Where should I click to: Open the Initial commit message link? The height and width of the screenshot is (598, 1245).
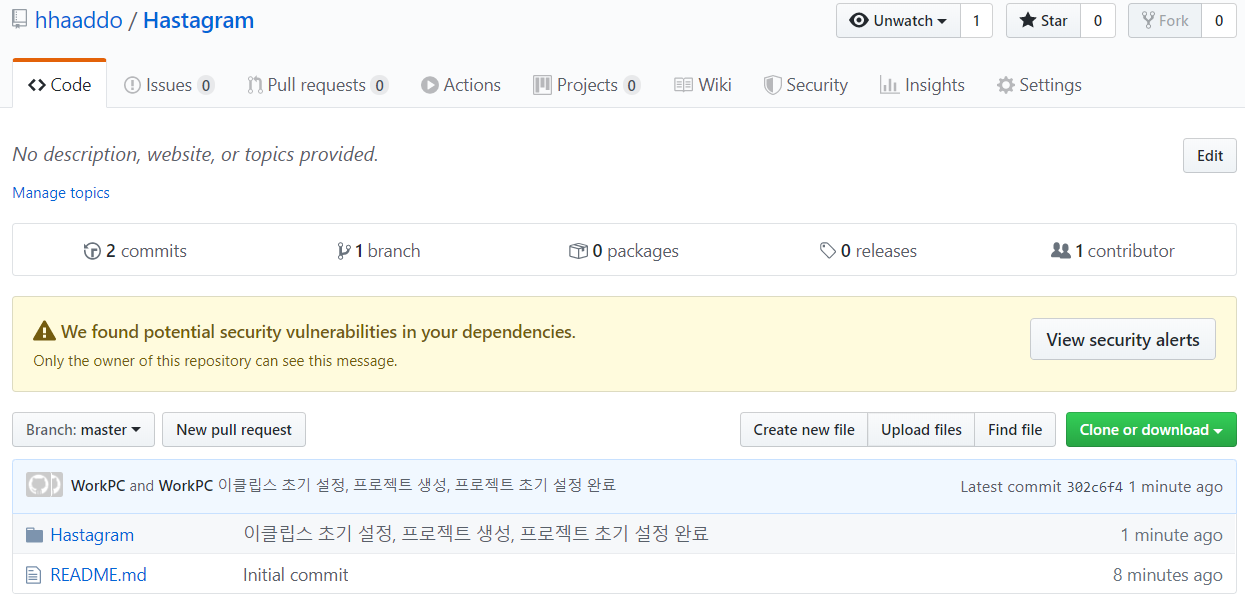(x=296, y=575)
